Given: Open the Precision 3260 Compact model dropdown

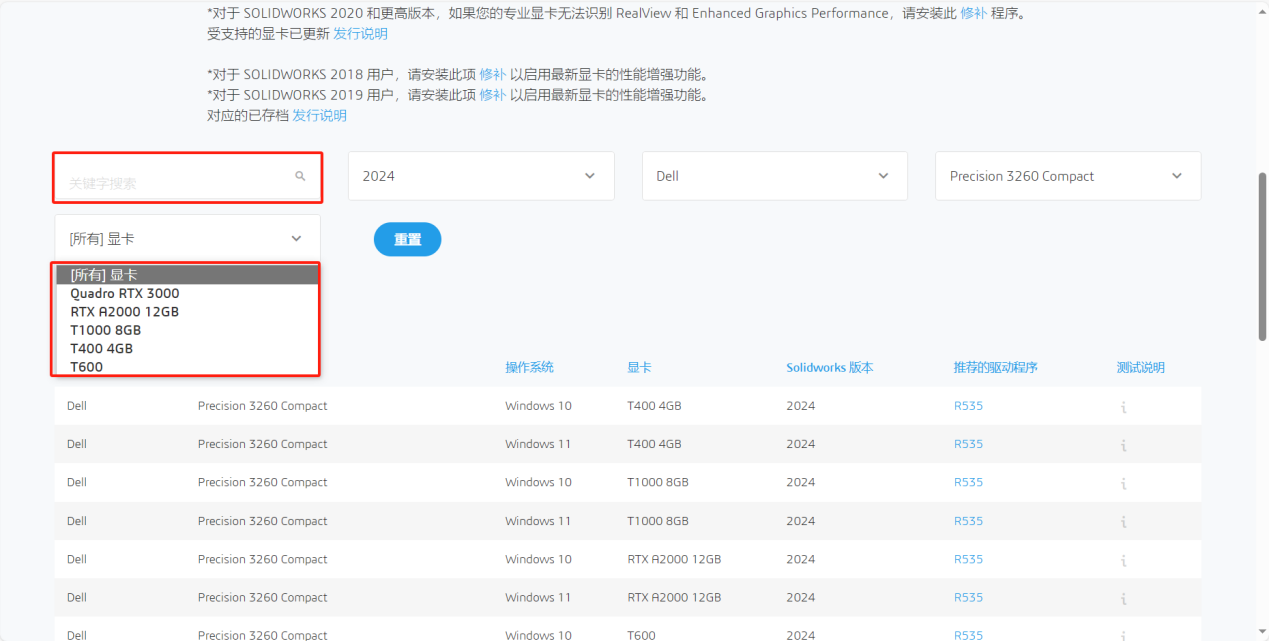Looking at the screenshot, I should 1067,175.
